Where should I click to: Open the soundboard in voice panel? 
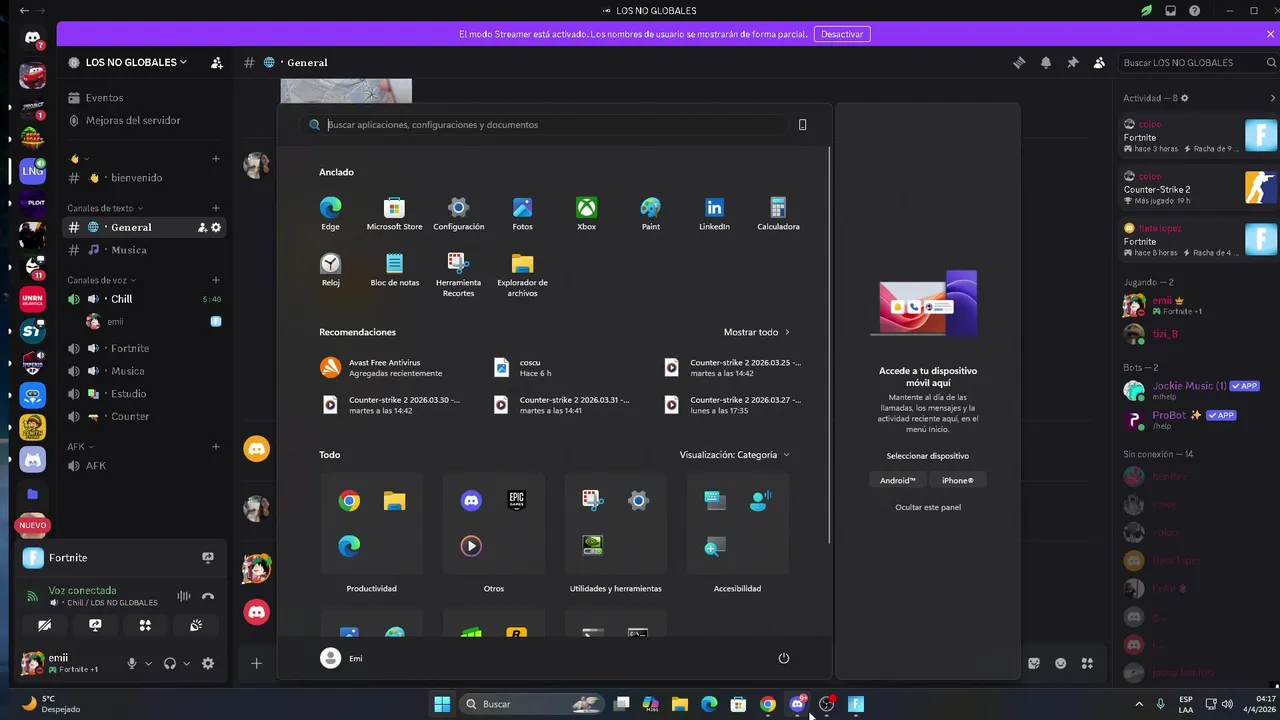196,625
